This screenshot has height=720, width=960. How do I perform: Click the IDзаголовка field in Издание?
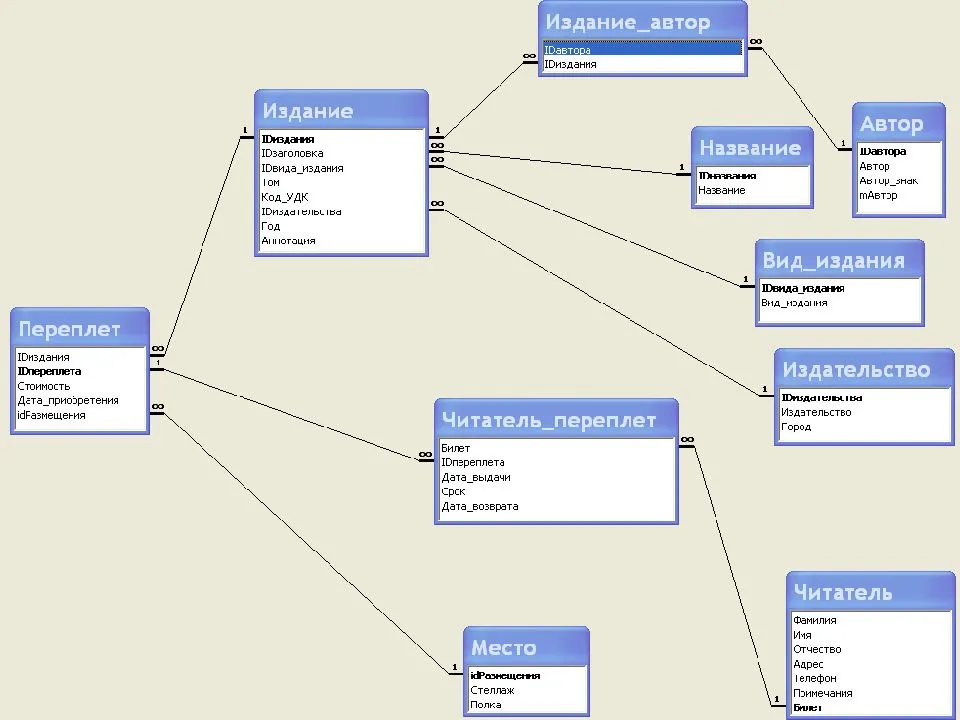click(x=342, y=154)
